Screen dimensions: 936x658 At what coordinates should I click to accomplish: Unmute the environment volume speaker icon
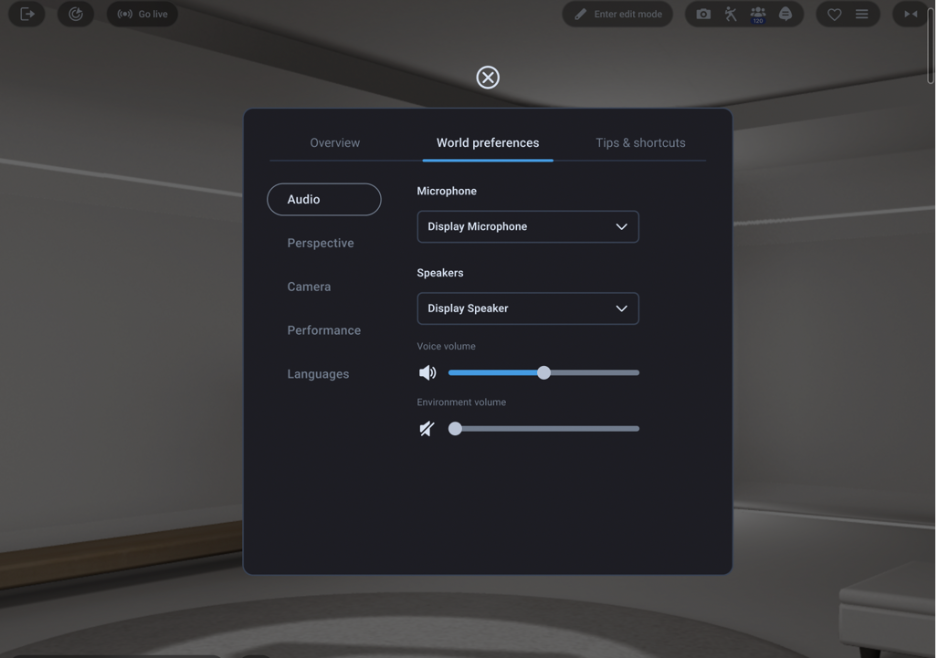click(x=427, y=428)
